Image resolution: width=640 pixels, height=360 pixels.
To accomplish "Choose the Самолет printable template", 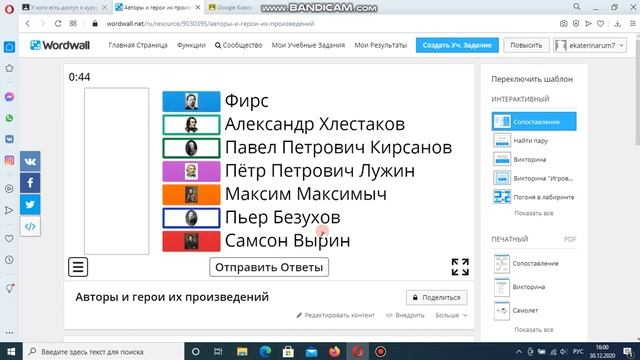I will [x=534, y=310].
